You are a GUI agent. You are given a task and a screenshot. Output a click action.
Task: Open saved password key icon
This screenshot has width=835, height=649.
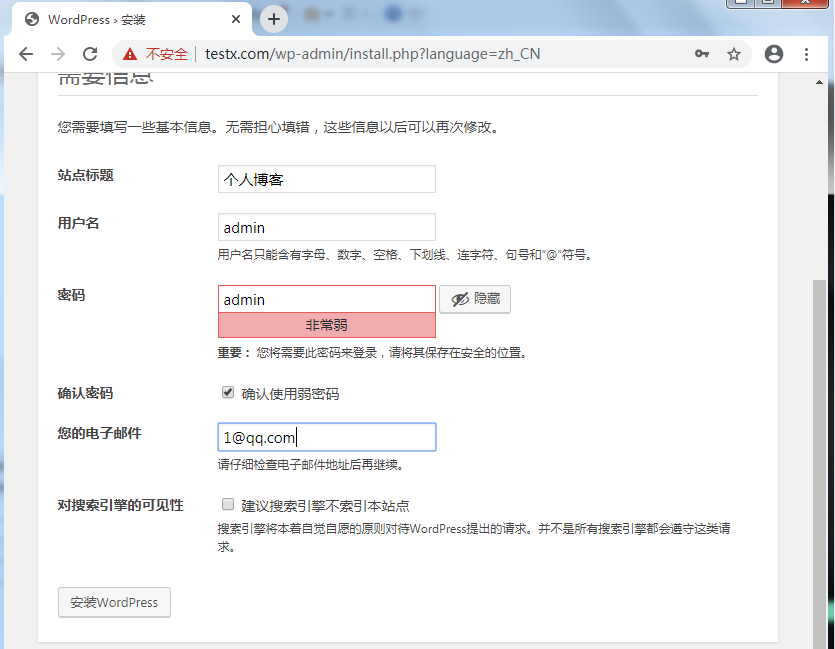click(702, 54)
